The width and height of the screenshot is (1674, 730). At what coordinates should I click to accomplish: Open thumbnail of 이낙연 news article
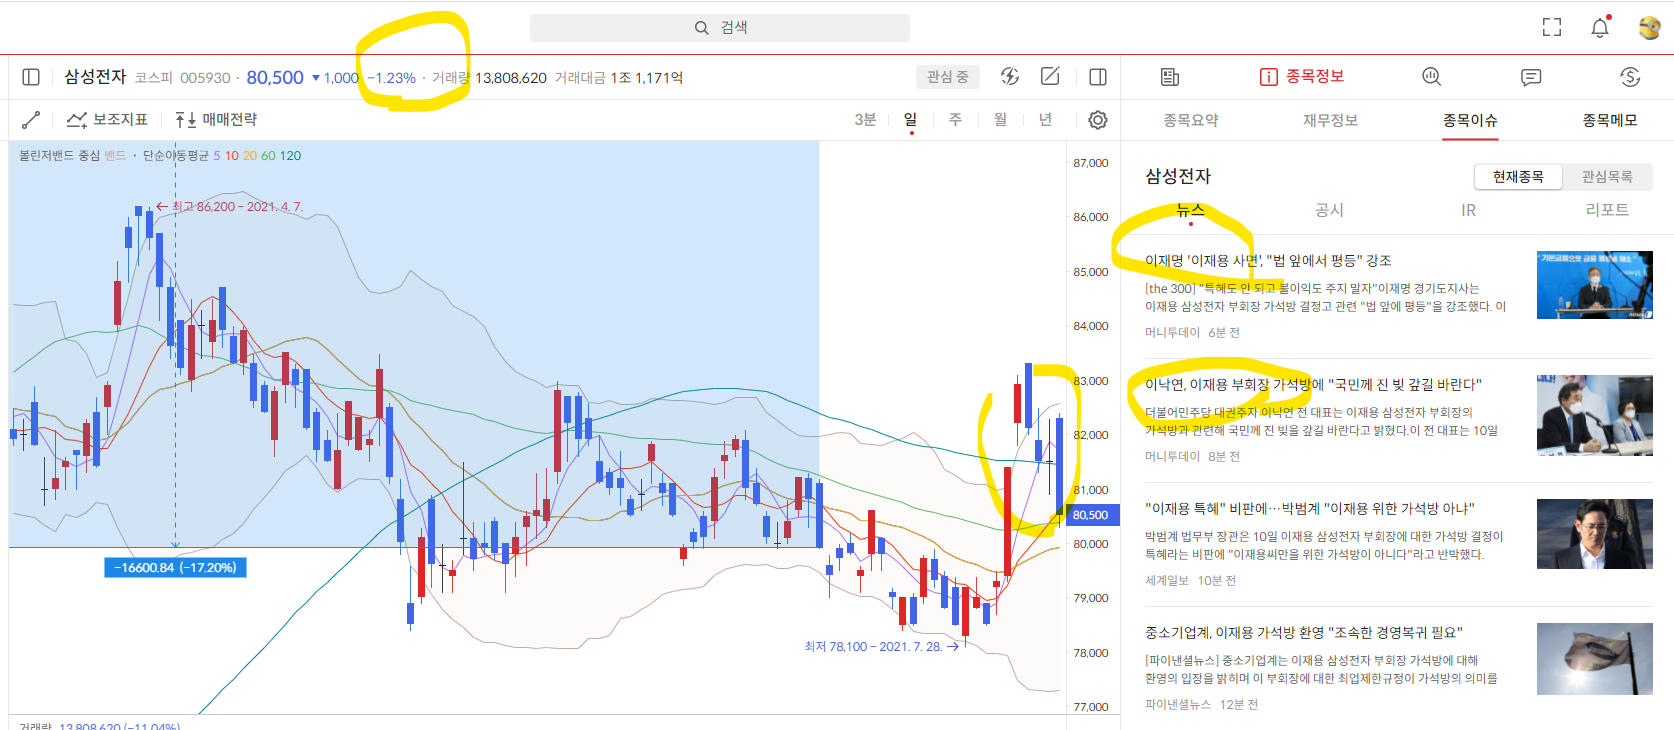click(x=1595, y=415)
